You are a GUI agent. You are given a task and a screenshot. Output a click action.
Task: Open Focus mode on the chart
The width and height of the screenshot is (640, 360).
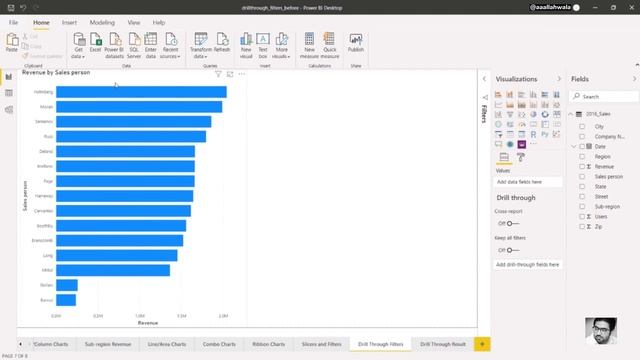[230, 74]
